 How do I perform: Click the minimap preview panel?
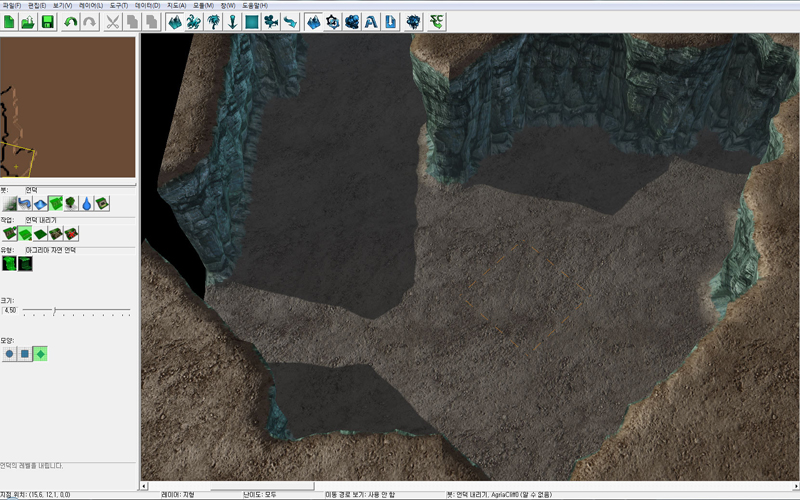(x=68, y=107)
